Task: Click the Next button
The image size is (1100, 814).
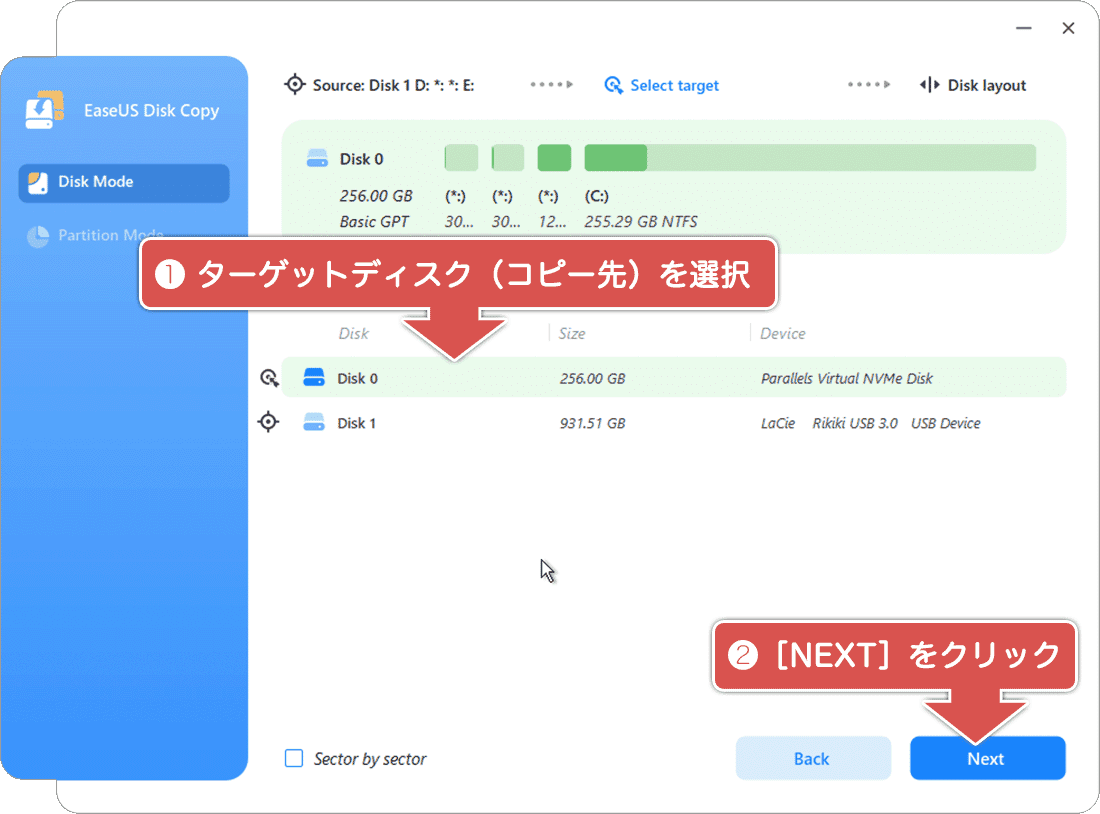Action: pyautogui.click(x=987, y=758)
